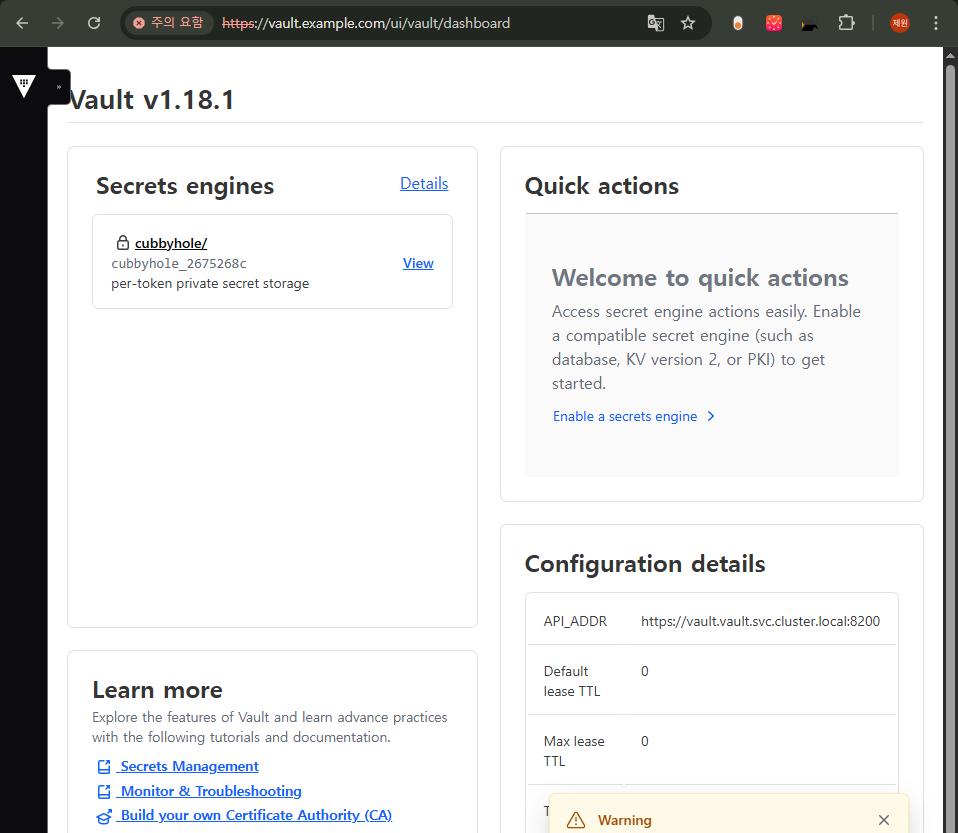Click the Welcome to quick actions heading

coord(700,278)
